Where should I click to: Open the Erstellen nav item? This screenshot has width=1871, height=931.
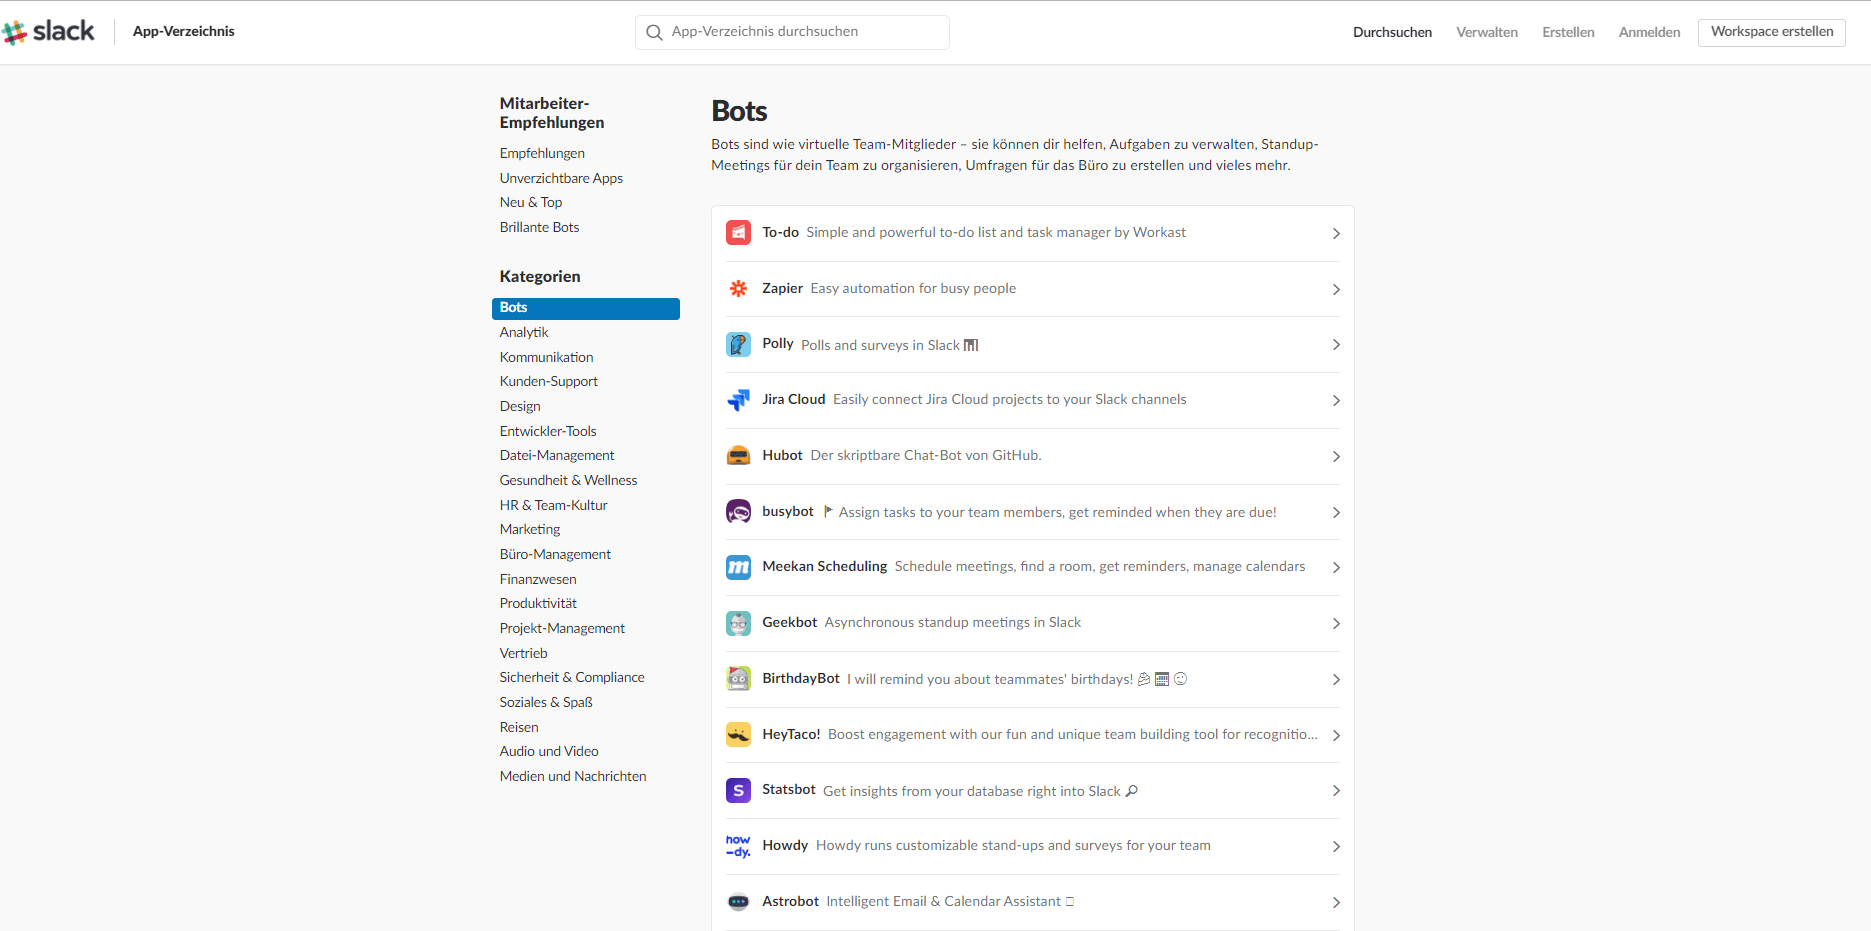[1568, 32]
